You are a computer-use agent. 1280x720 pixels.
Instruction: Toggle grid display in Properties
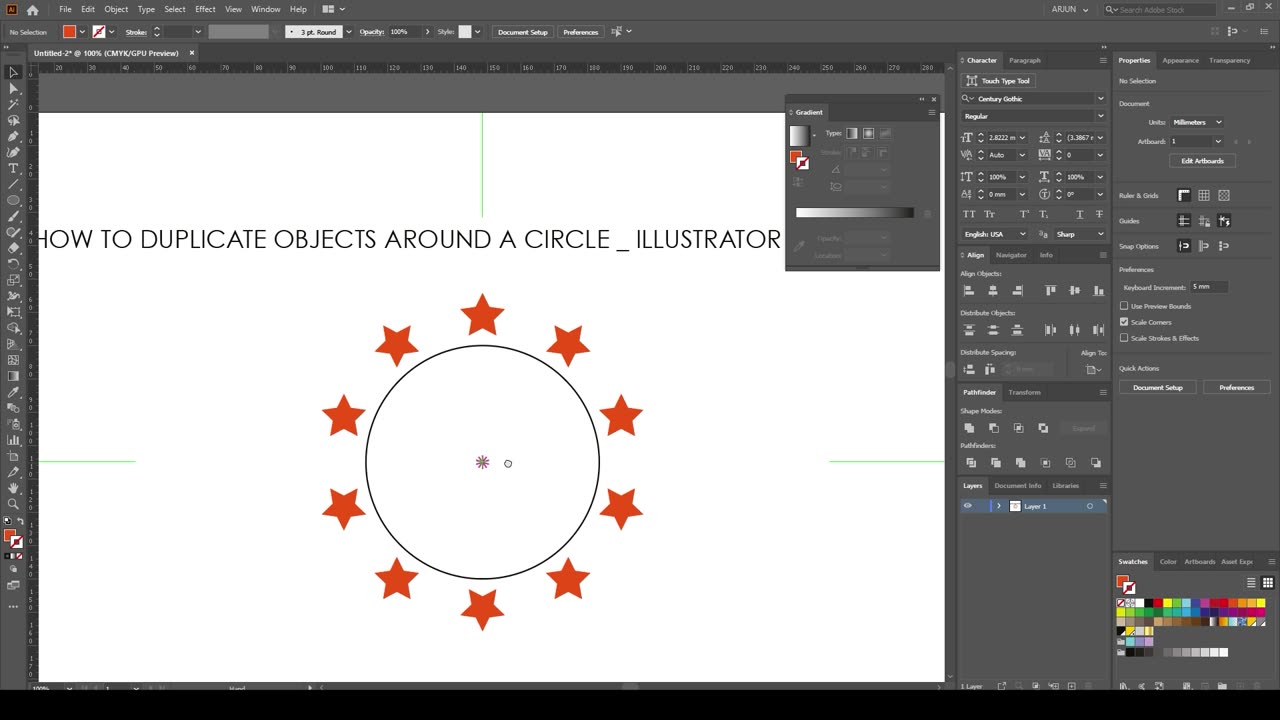1204,196
